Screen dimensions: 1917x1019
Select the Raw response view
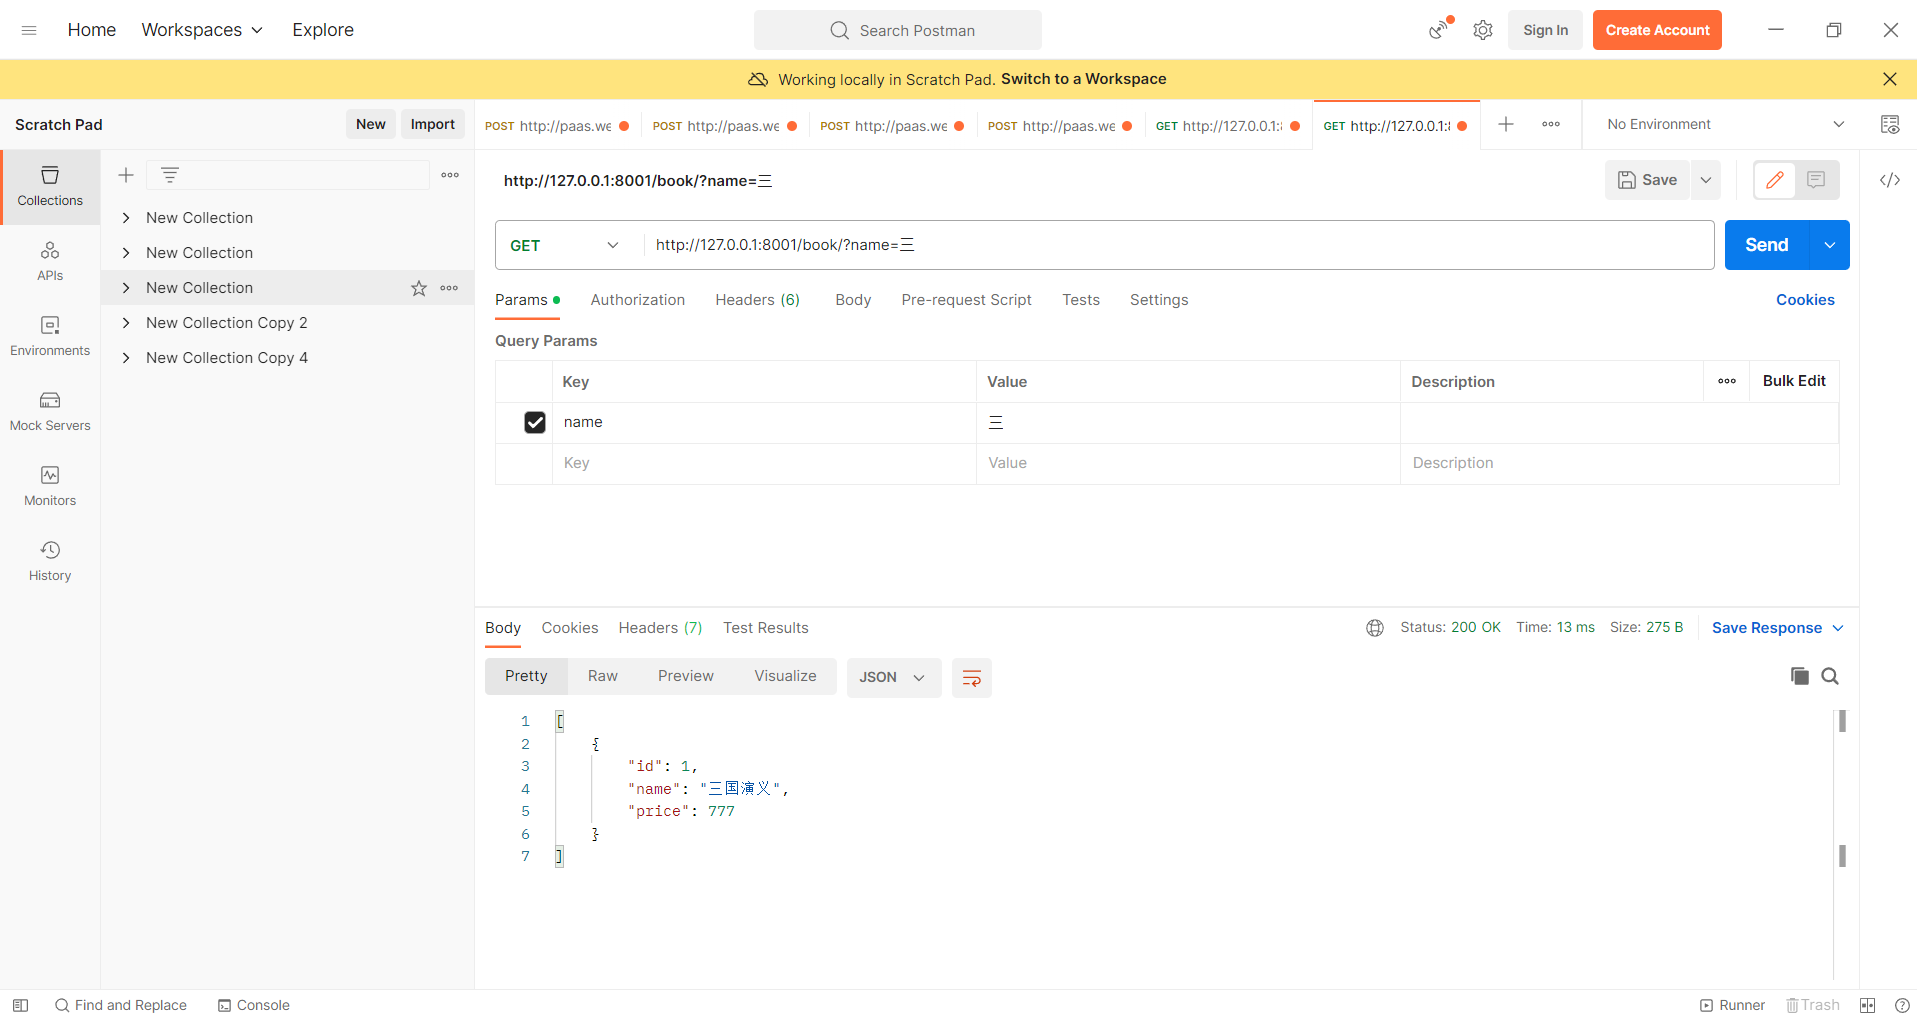pyautogui.click(x=602, y=676)
